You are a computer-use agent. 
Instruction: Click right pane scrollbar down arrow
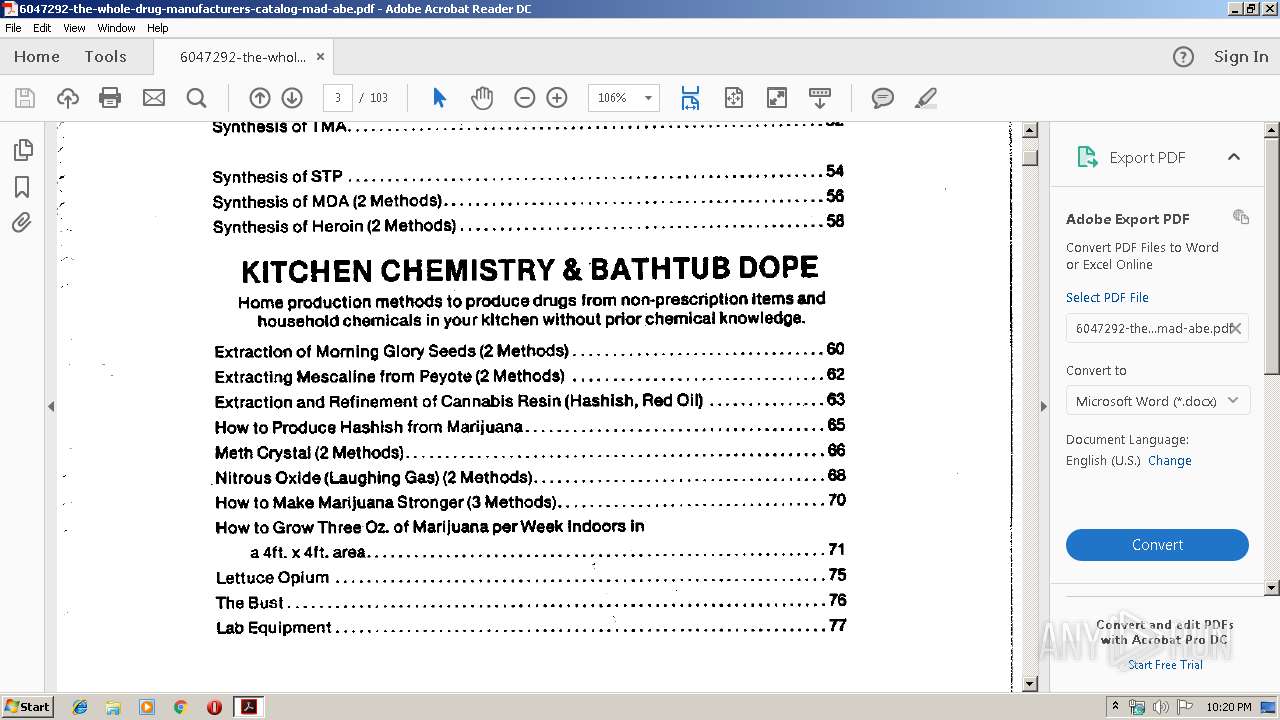tap(1272, 588)
